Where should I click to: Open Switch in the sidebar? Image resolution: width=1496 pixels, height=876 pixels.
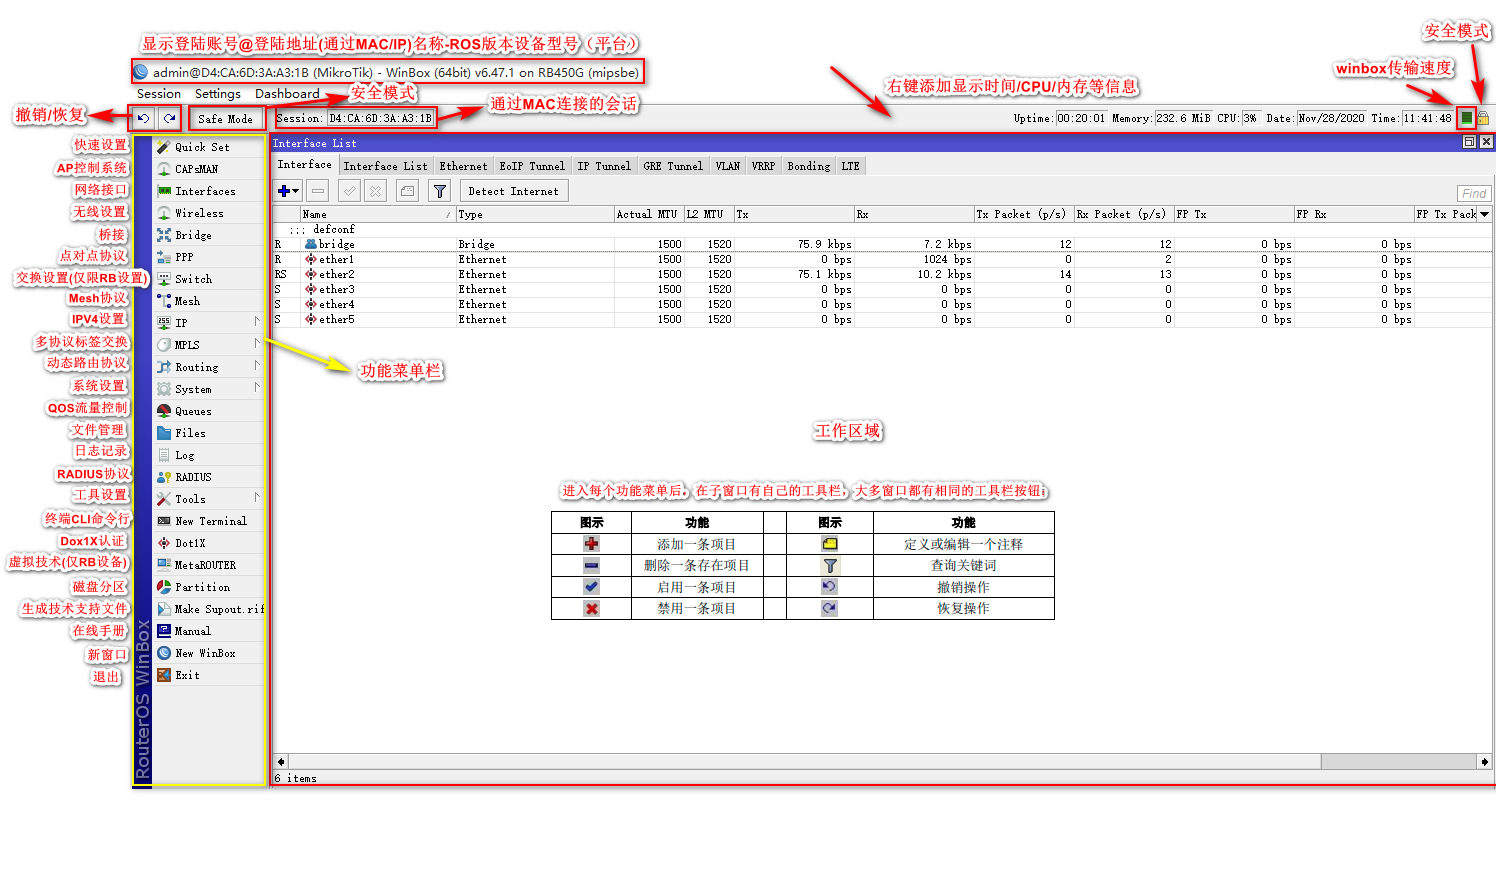(x=209, y=279)
